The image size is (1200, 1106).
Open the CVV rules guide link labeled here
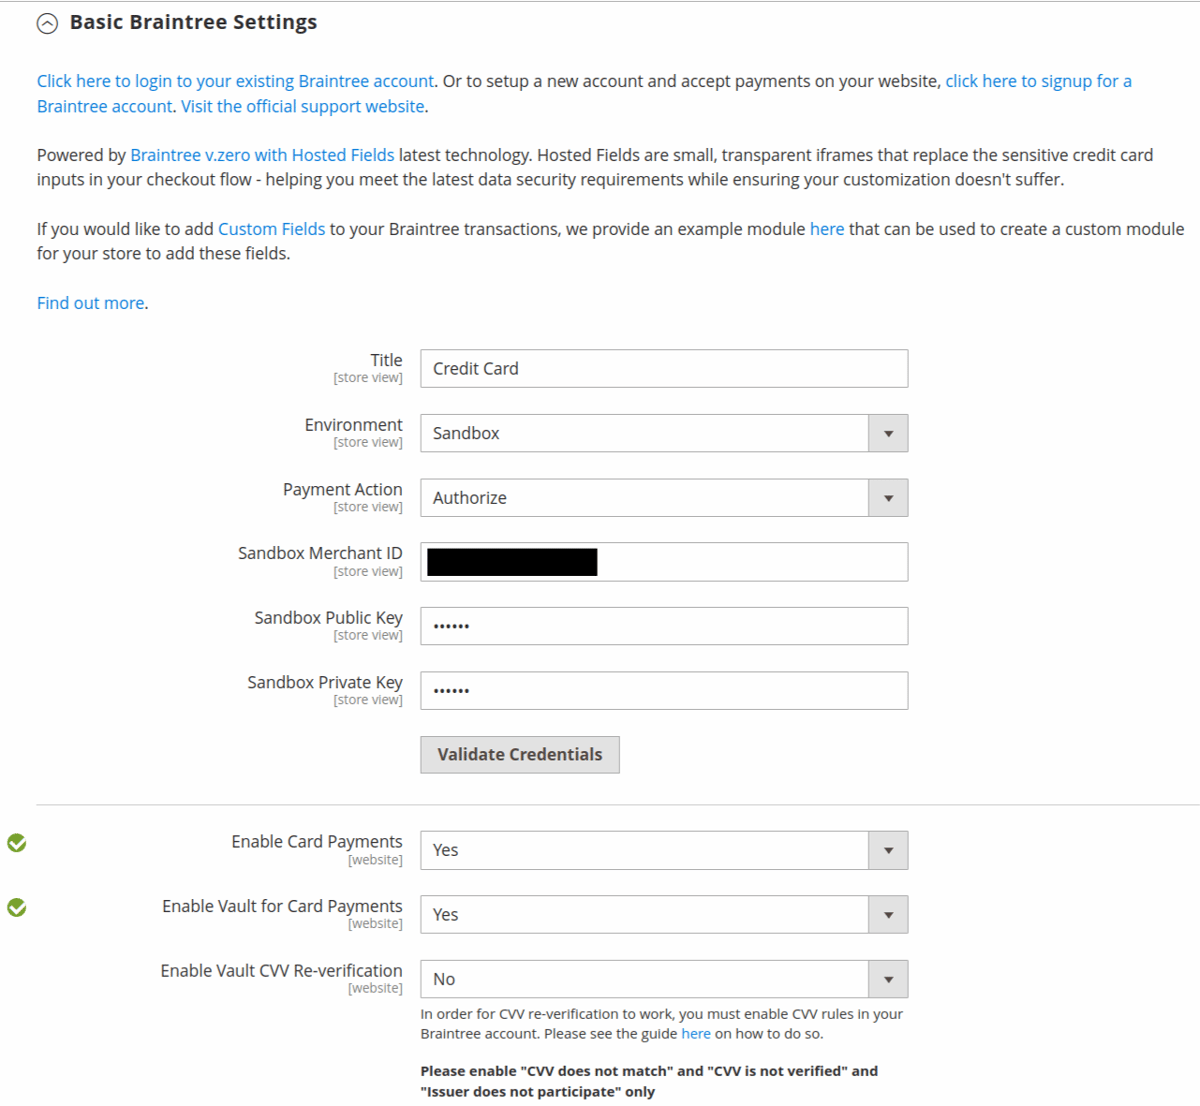696,1033
